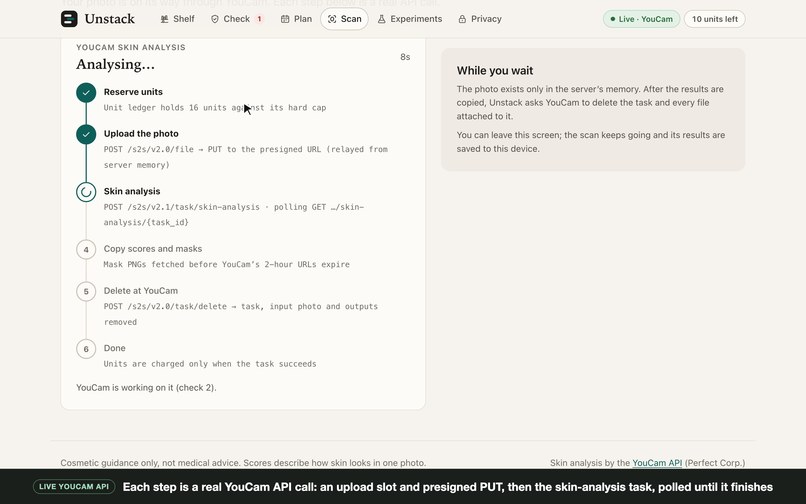Click the green dot in Live status
Viewport: 806px width, 504px height.
pyautogui.click(x=612, y=19)
